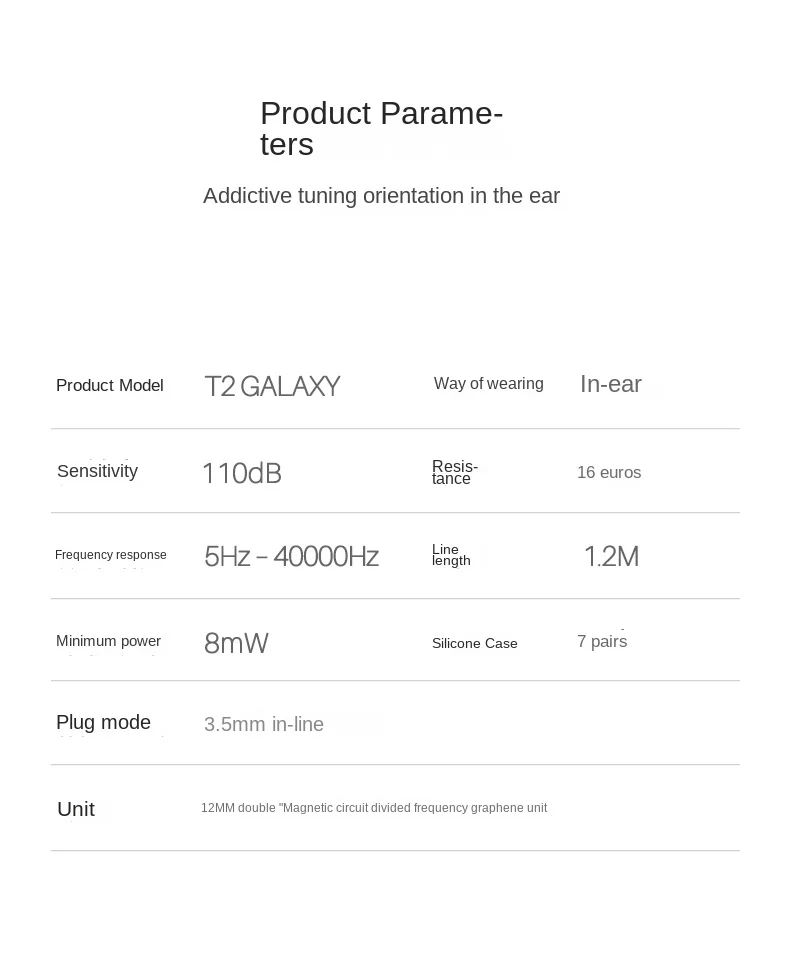790x974 pixels.
Task: Select the Product Model label
Action: [x=110, y=385]
